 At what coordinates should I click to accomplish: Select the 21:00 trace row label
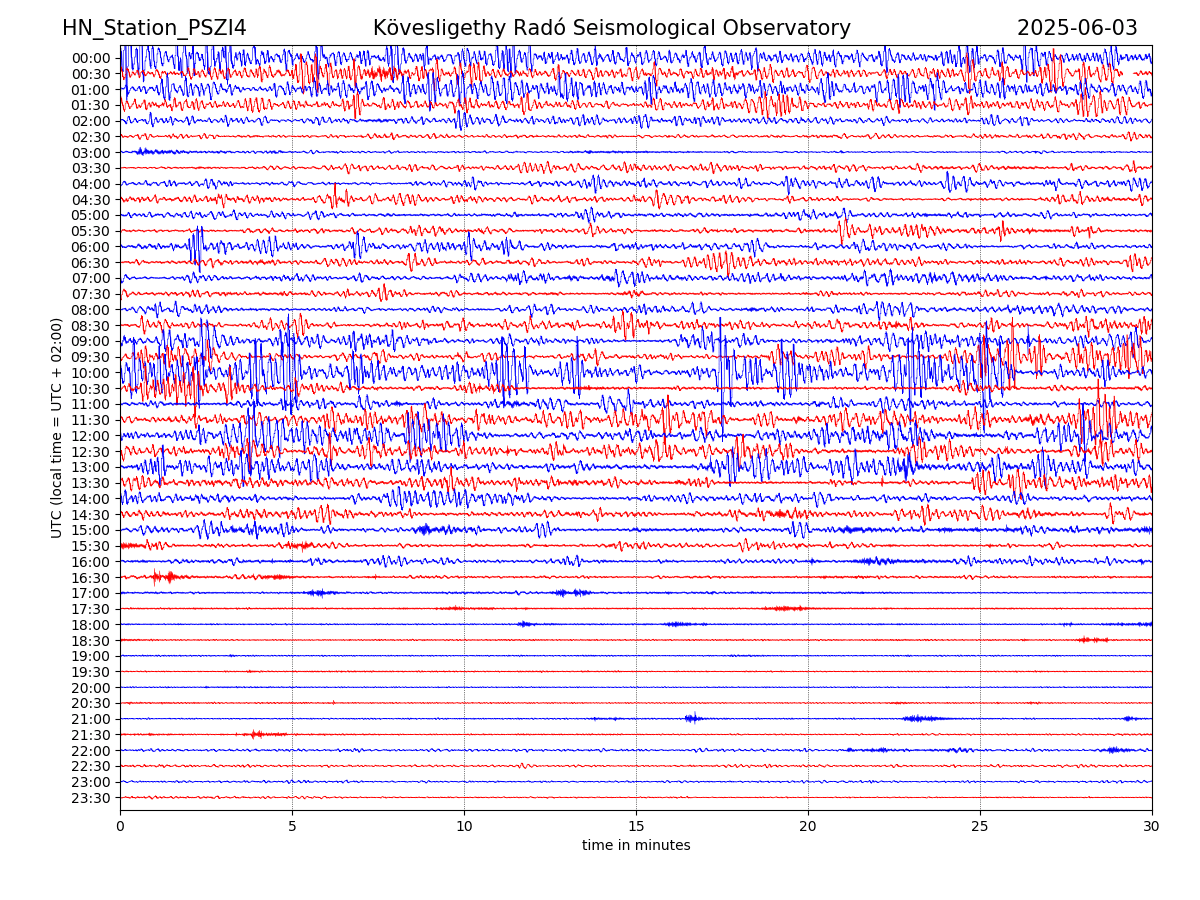[90, 719]
